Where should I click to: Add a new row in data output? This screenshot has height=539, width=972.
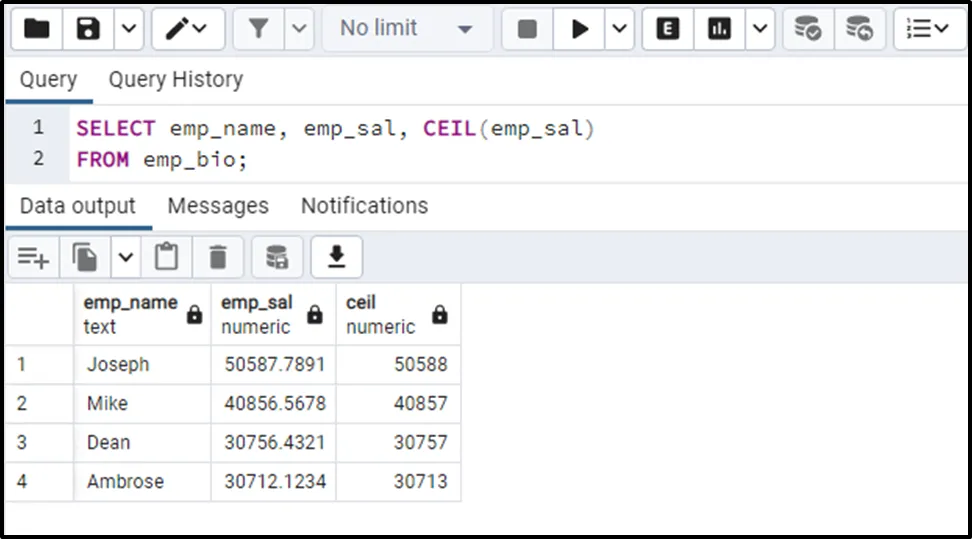pyautogui.click(x=33, y=258)
